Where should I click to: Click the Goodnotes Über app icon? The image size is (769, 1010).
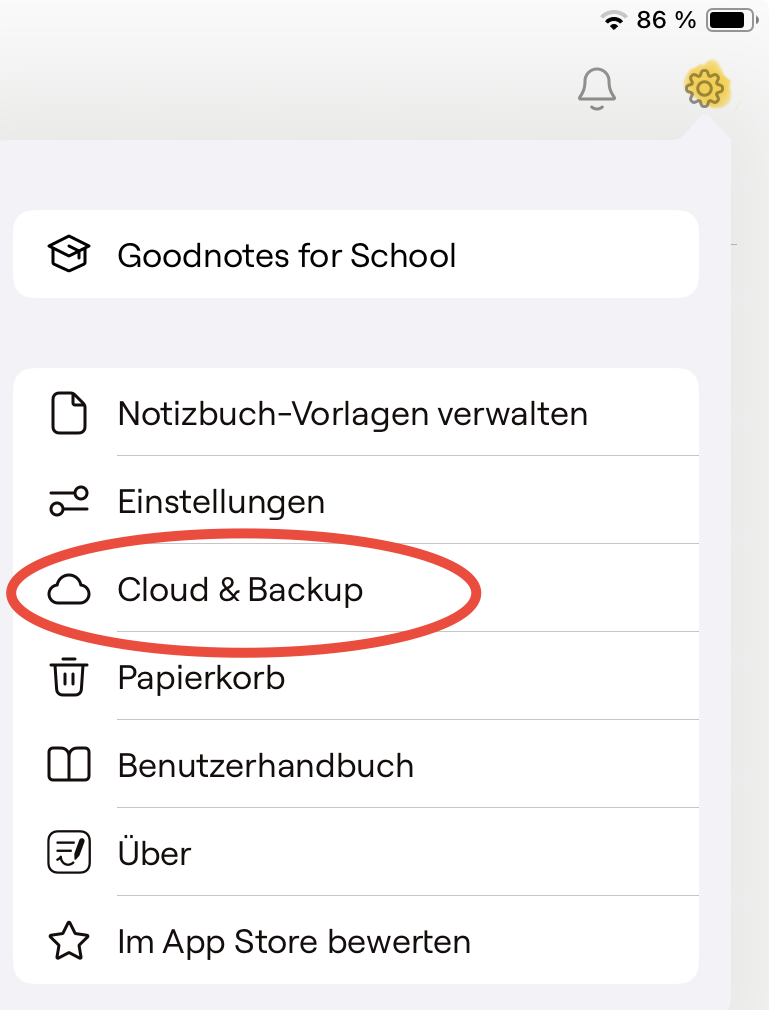69,853
